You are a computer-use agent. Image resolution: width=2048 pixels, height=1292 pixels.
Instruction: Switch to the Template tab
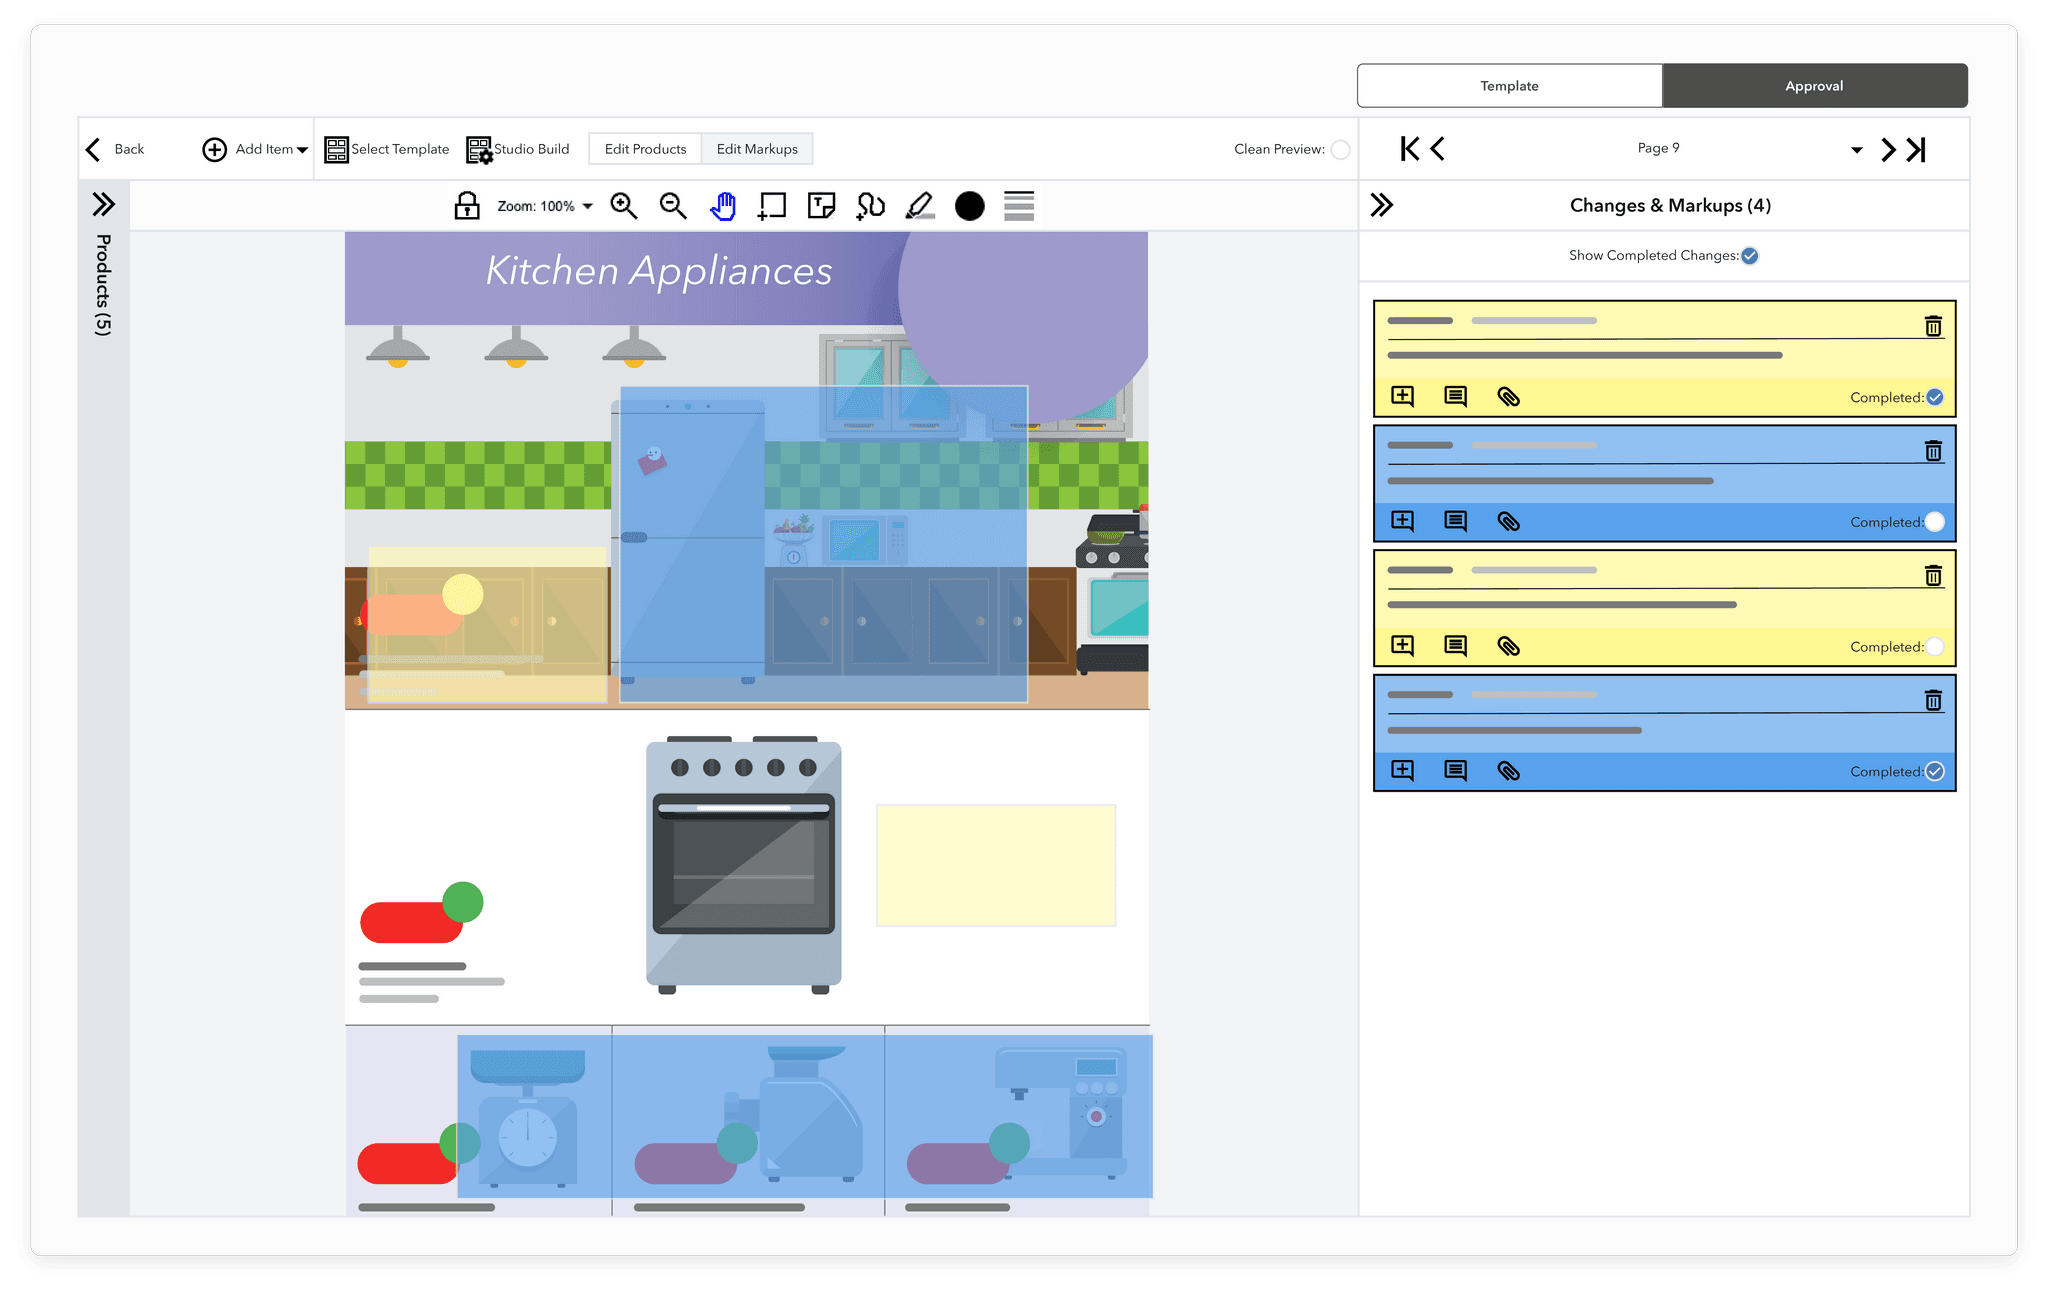[x=1509, y=85]
